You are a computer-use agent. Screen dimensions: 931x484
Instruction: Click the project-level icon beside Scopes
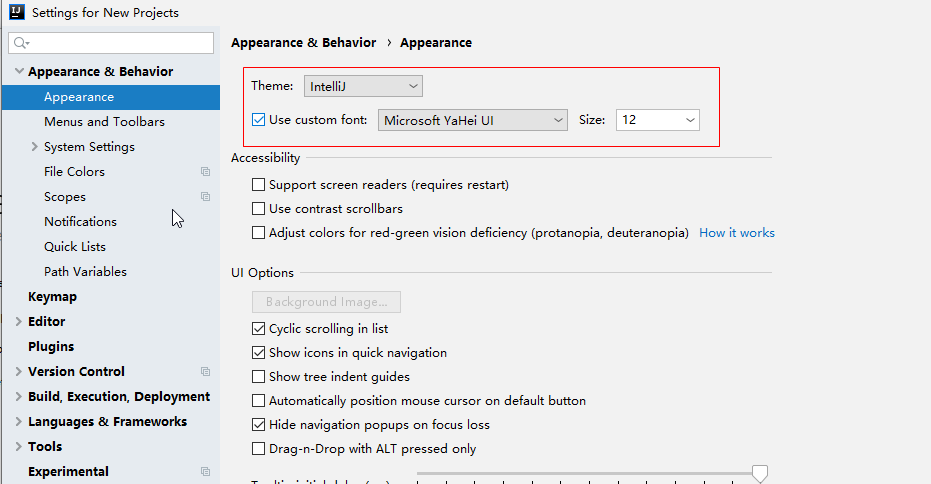pos(205,197)
